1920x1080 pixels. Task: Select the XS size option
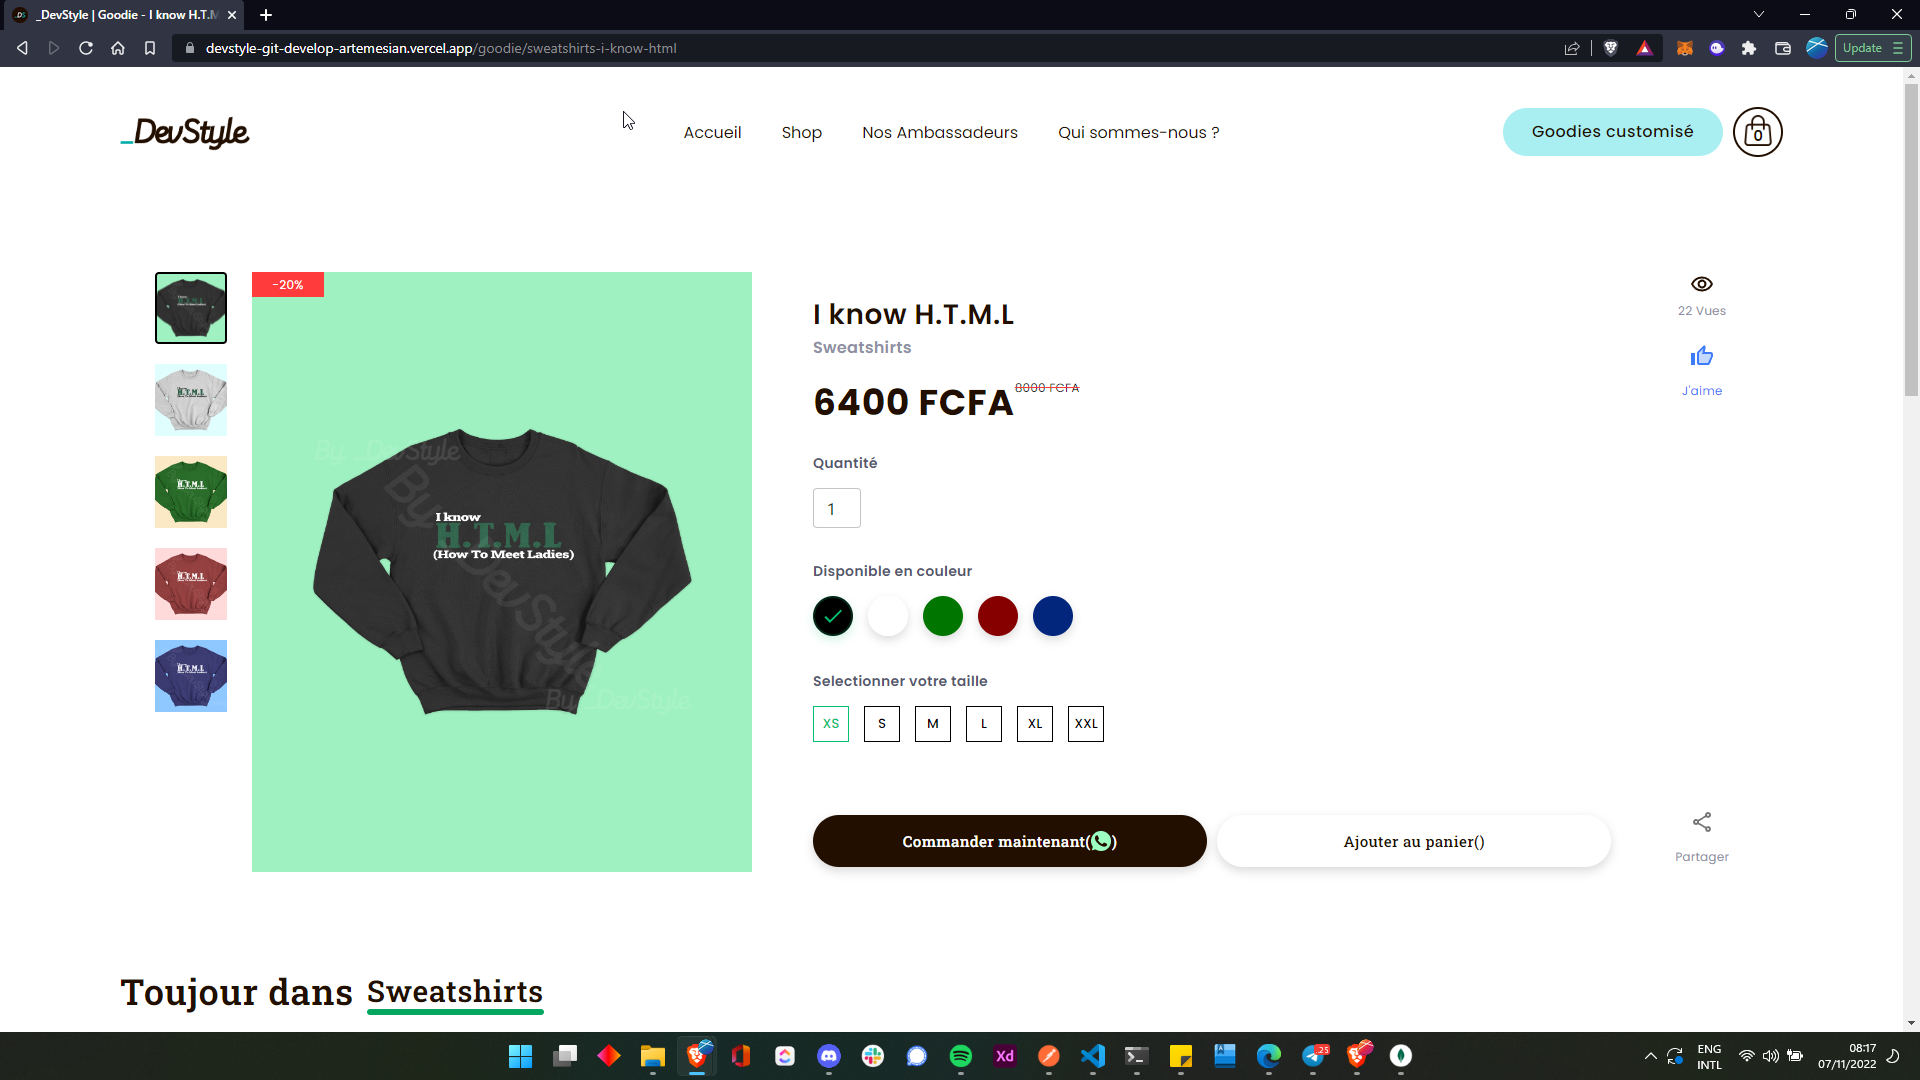click(x=831, y=724)
